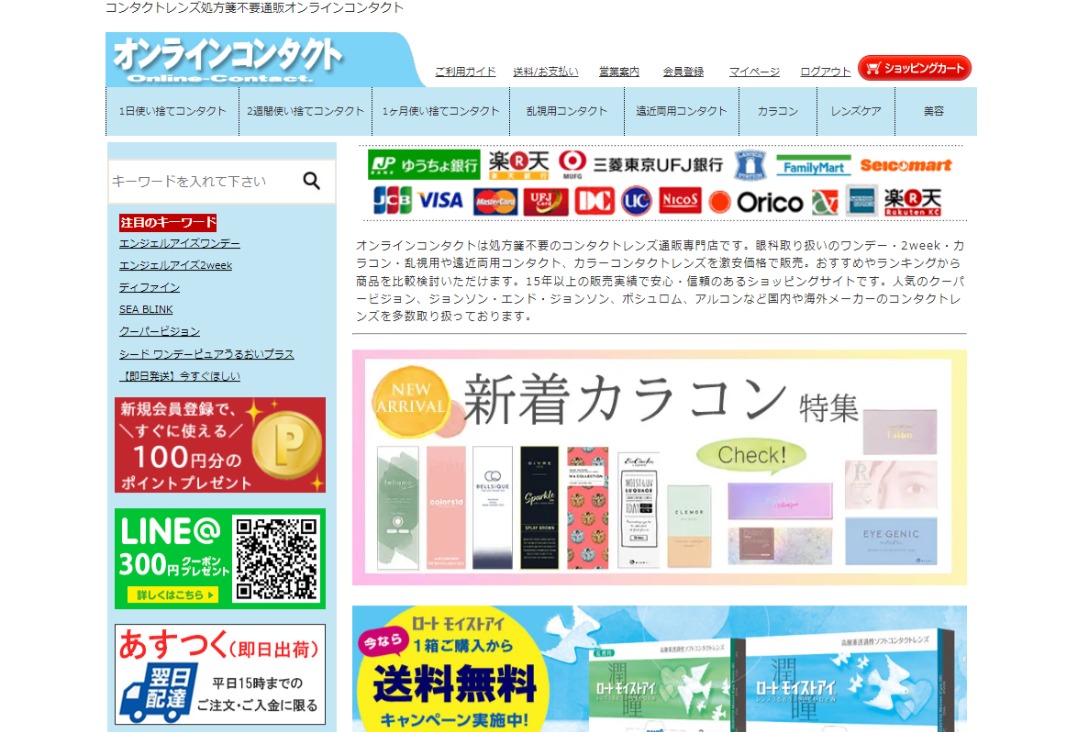Open the カラコン menu item

(778, 111)
